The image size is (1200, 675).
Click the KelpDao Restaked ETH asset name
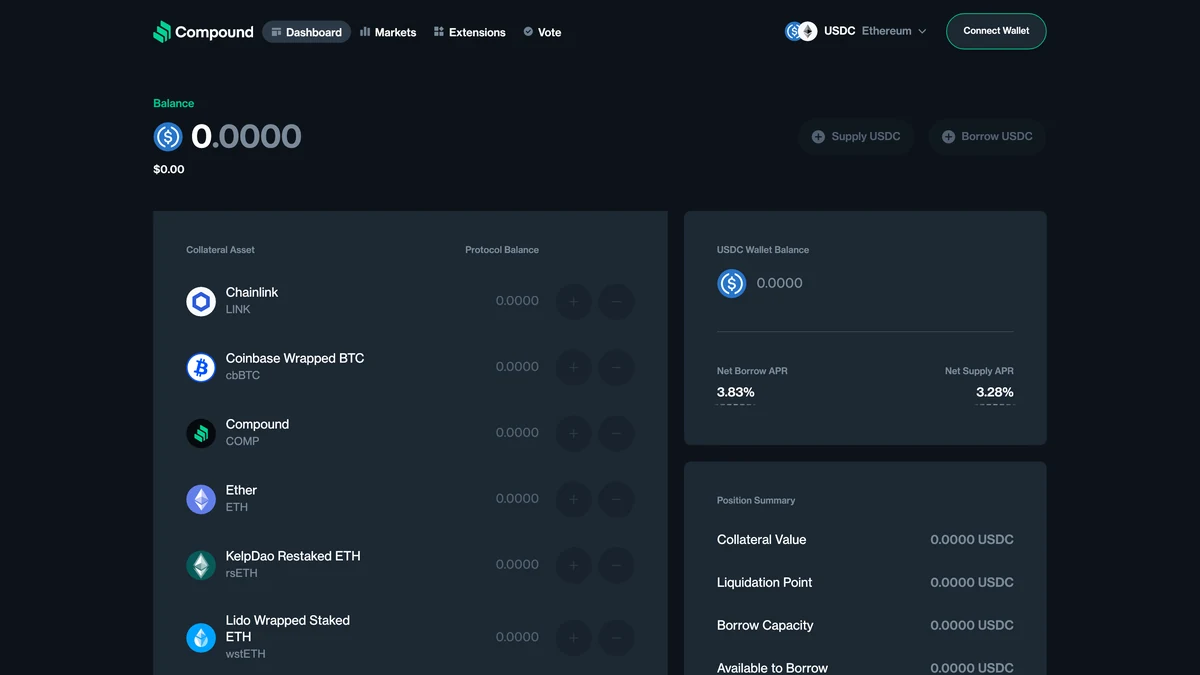tap(293, 556)
